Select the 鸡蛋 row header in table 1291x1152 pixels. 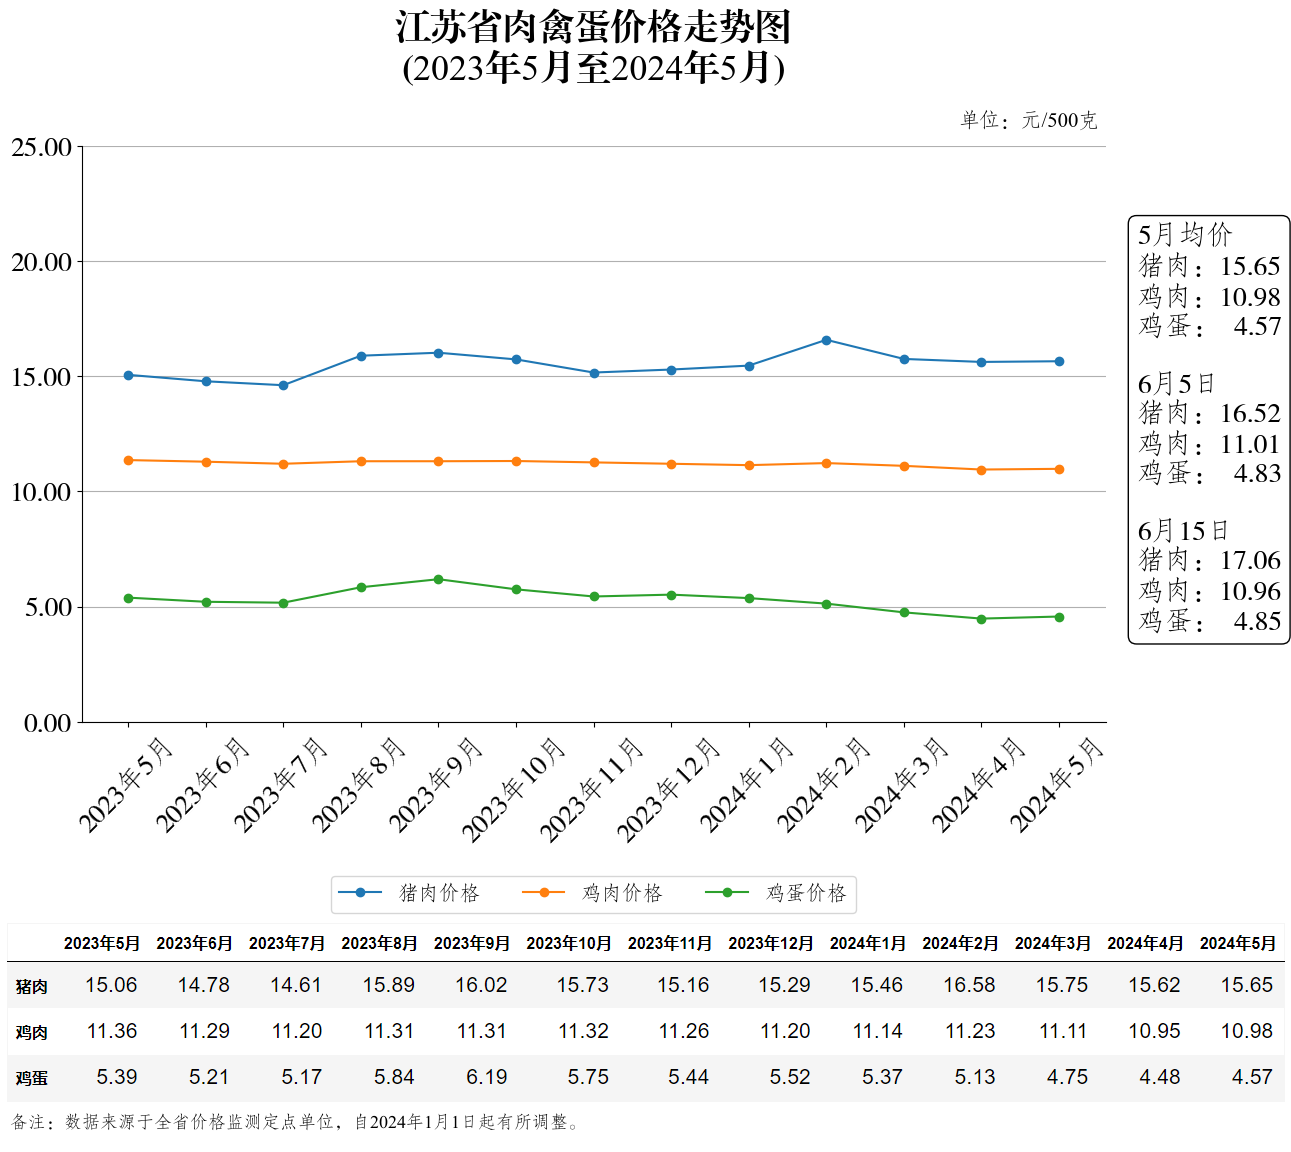click(31, 1078)
